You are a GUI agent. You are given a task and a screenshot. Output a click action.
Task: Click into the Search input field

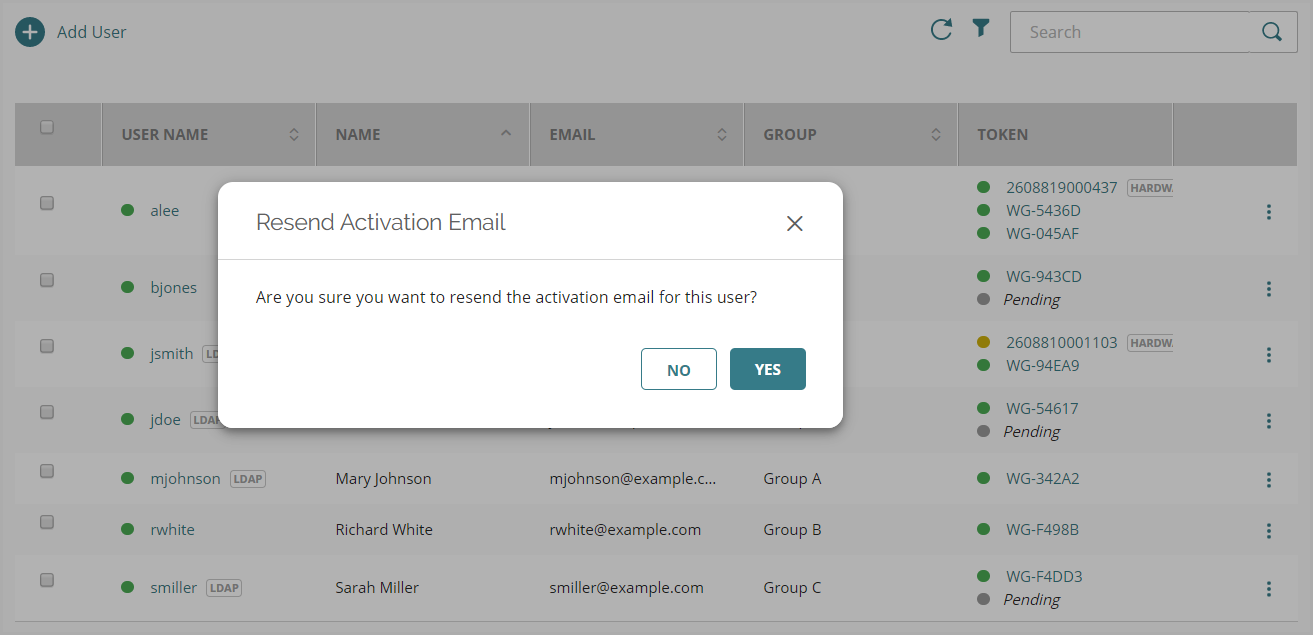pyautogui.click(x=1130, y=32)
